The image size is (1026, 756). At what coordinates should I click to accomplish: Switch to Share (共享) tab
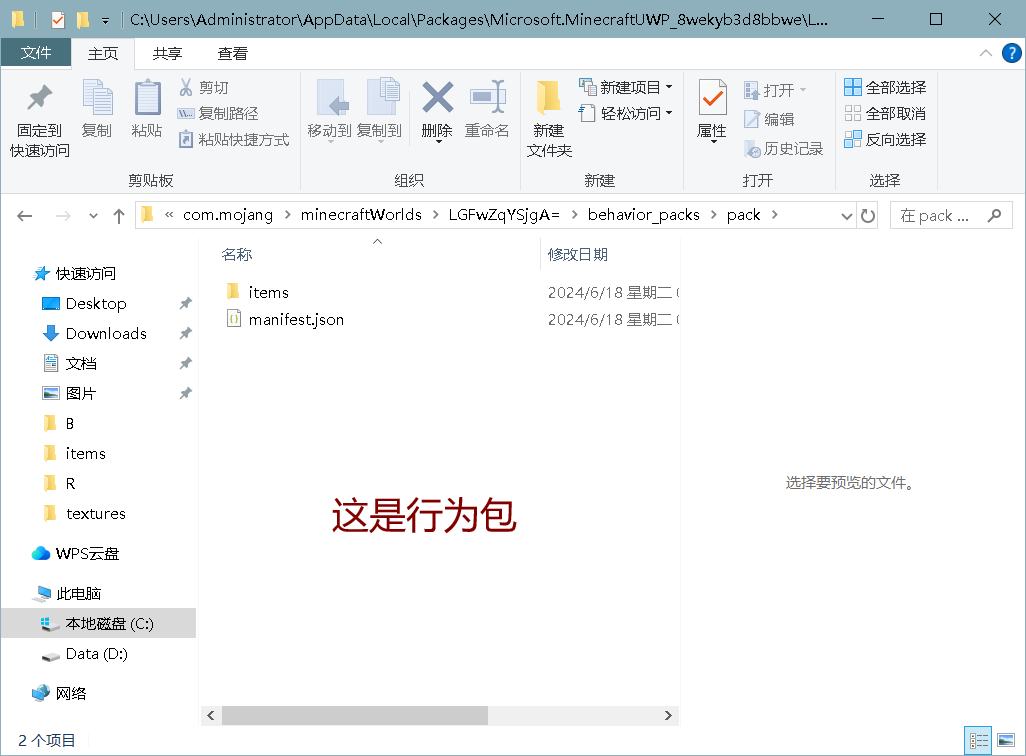click(168, 54)
